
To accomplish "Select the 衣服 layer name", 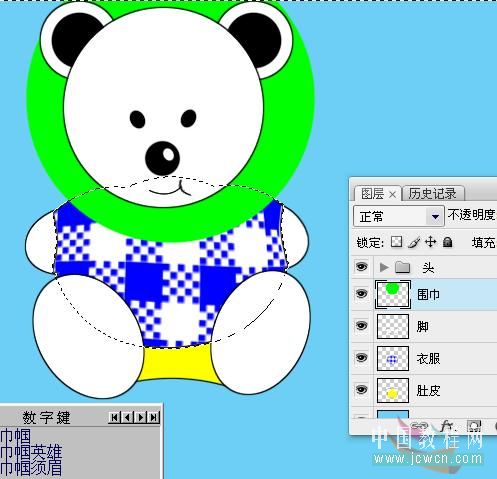I will pos(428,359).
